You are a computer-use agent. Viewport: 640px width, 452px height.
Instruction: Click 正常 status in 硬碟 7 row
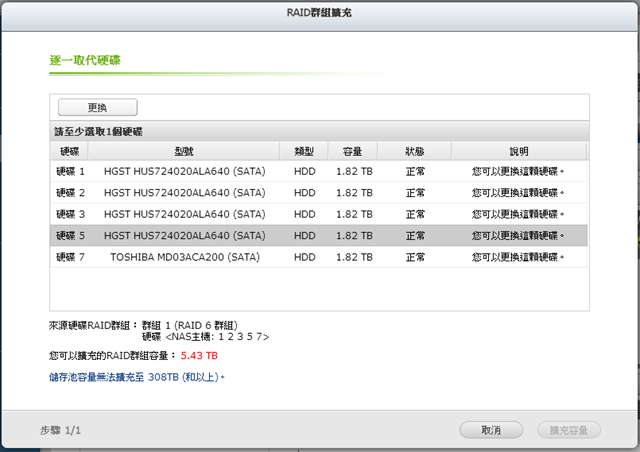[x=415, y=257]
